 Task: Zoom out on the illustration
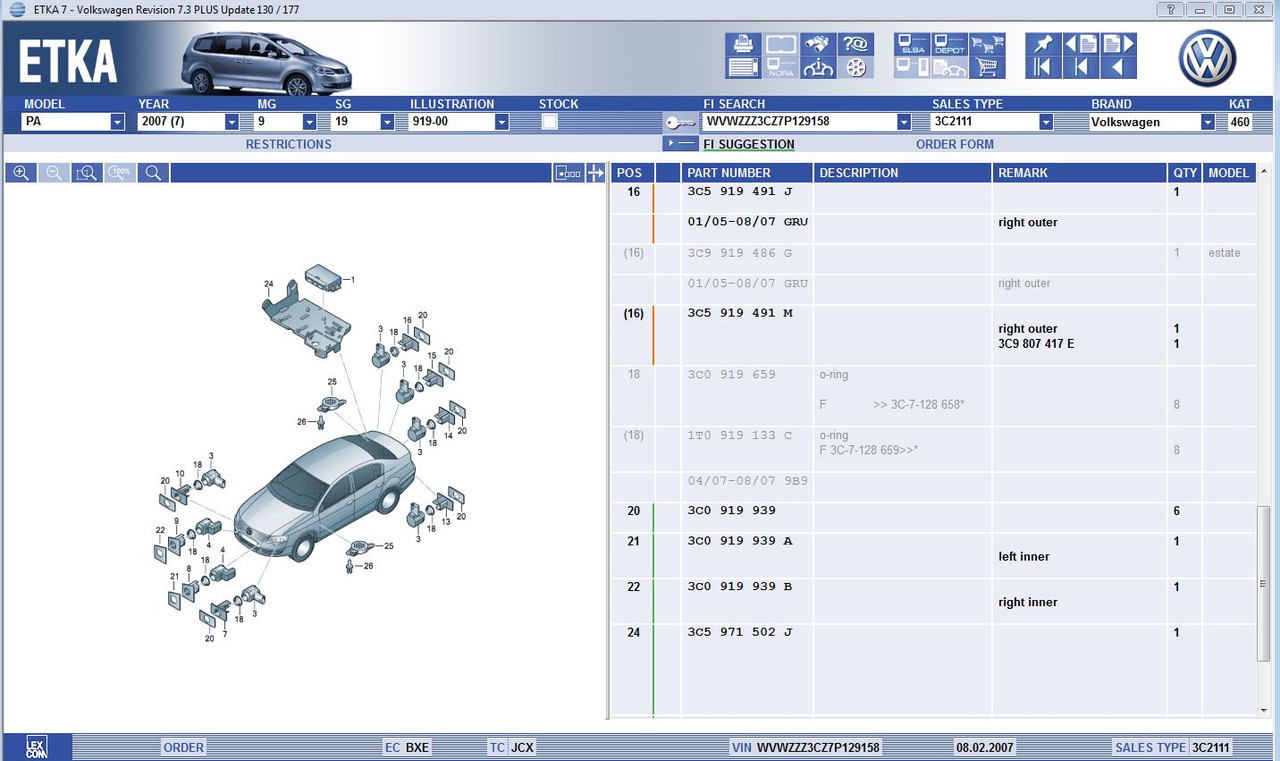(x=54, y=173)
